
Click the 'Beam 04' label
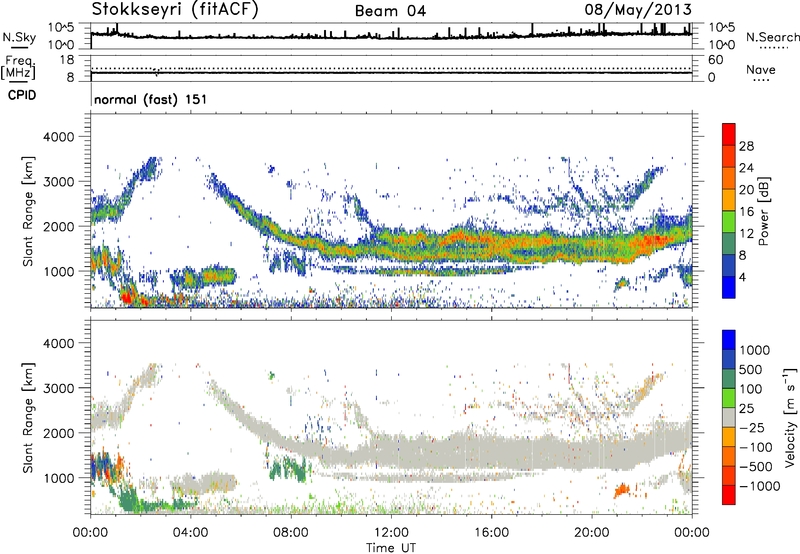point(390,11)
